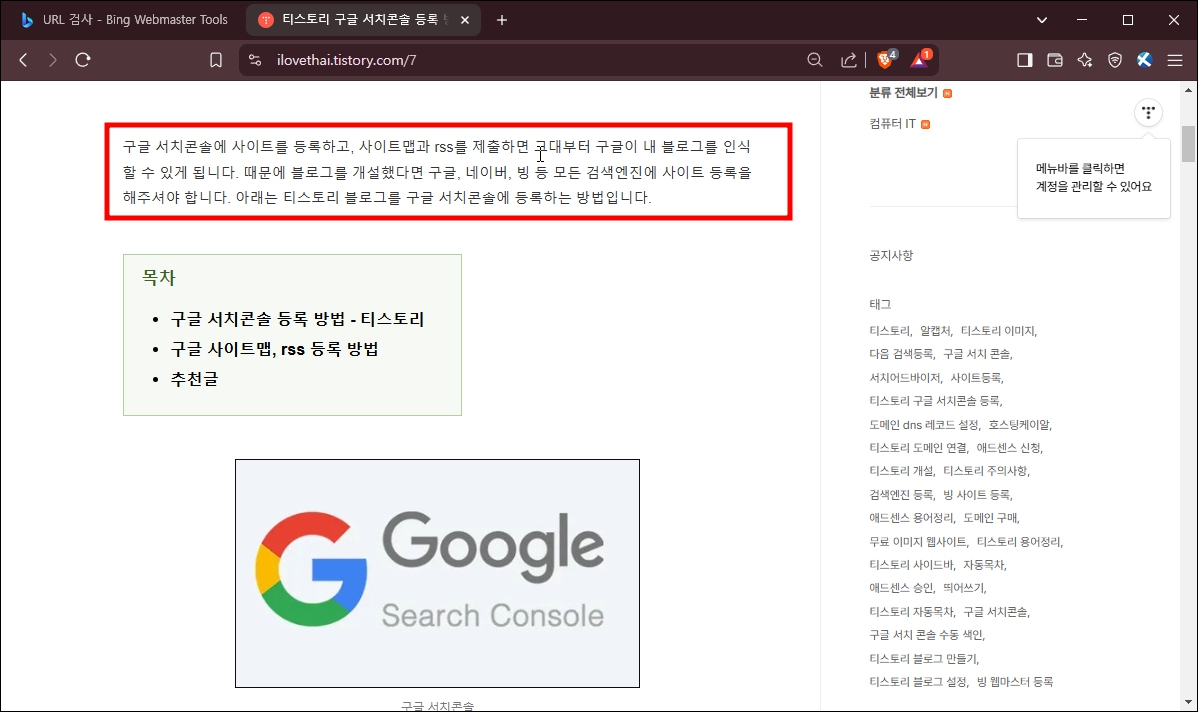Click the bookmark icon near address bar
Viewport: 1198px width, 712px height.
(215, 59)
